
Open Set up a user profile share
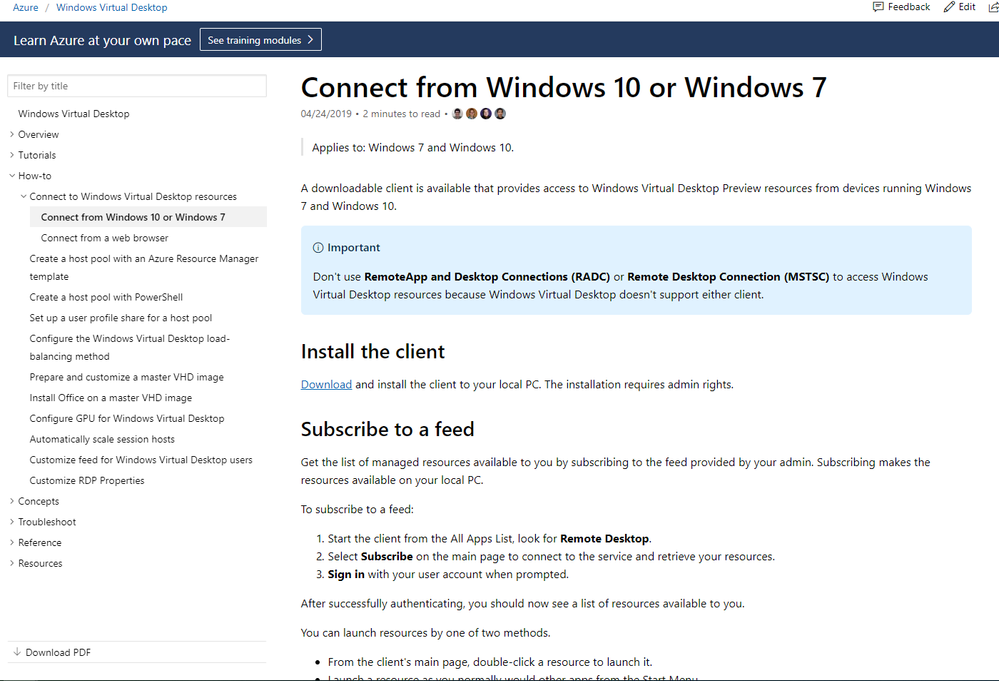pos(120,318)
